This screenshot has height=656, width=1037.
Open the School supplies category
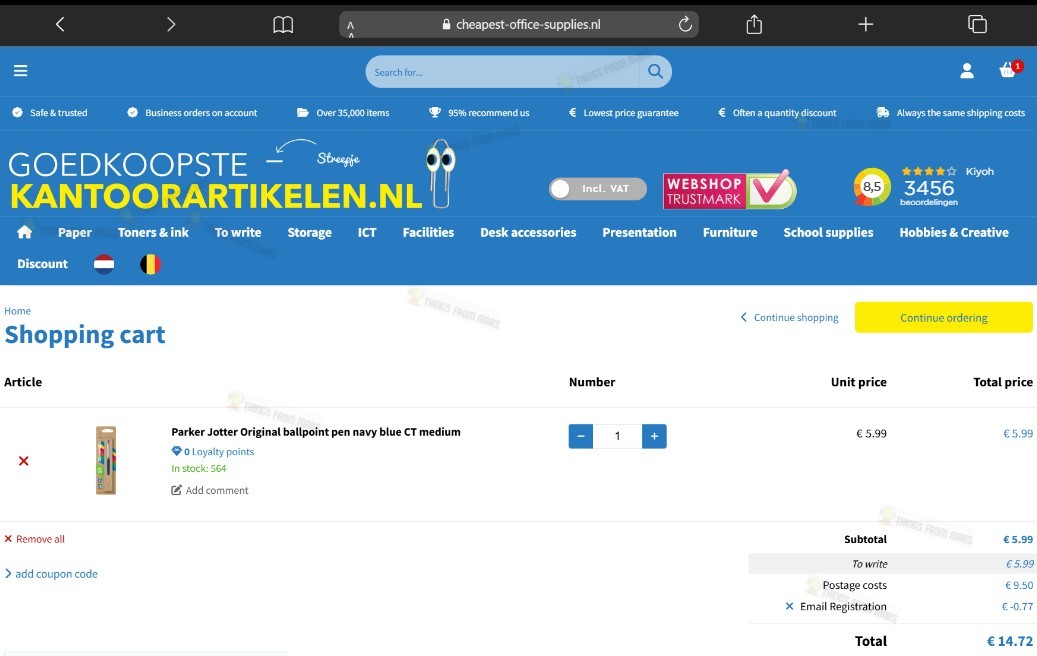point(829,233)
